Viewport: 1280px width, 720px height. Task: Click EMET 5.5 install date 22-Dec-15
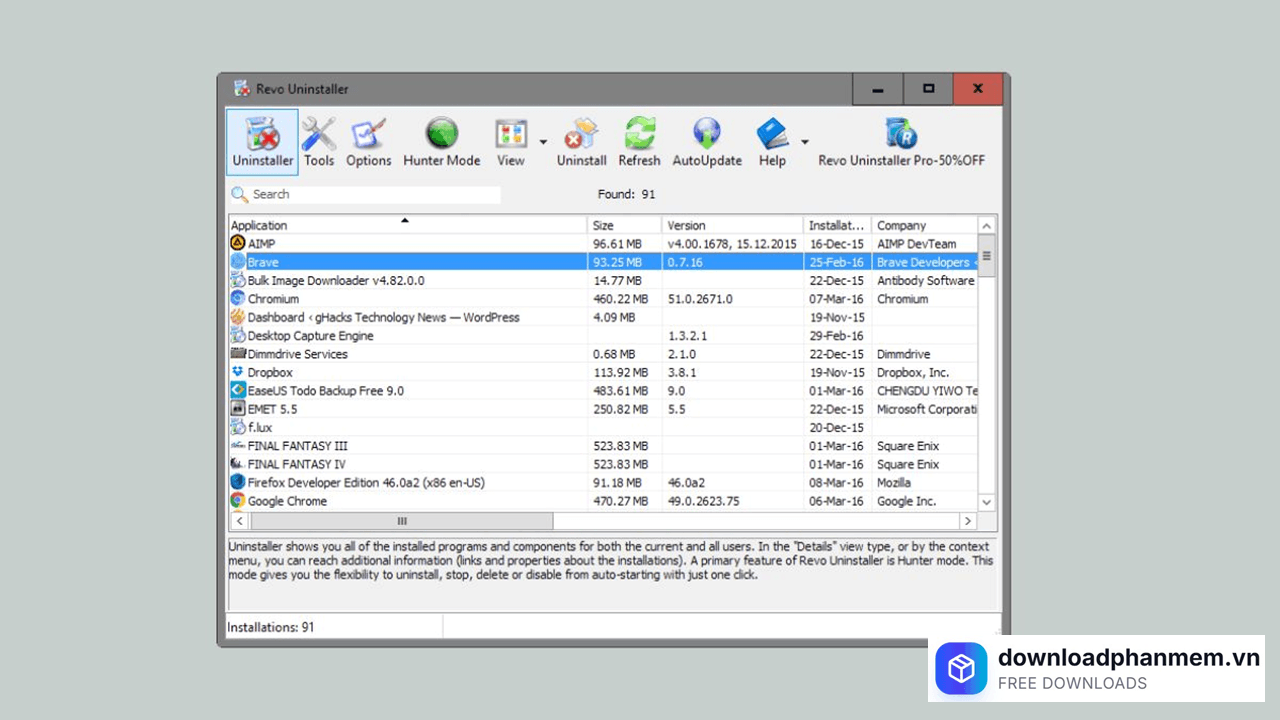coord(837,408)
